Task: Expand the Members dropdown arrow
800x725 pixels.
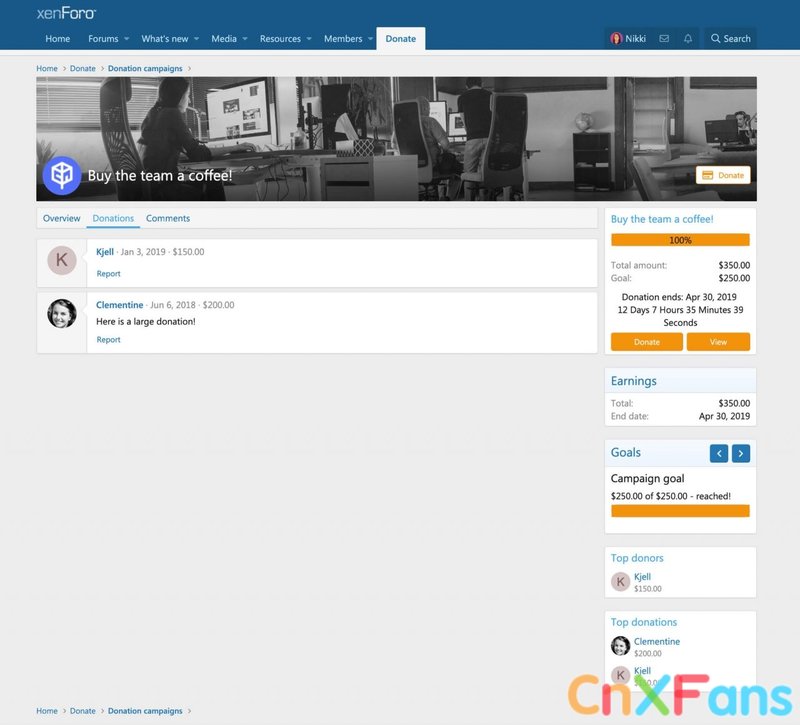Action: [x=370, y=39]
